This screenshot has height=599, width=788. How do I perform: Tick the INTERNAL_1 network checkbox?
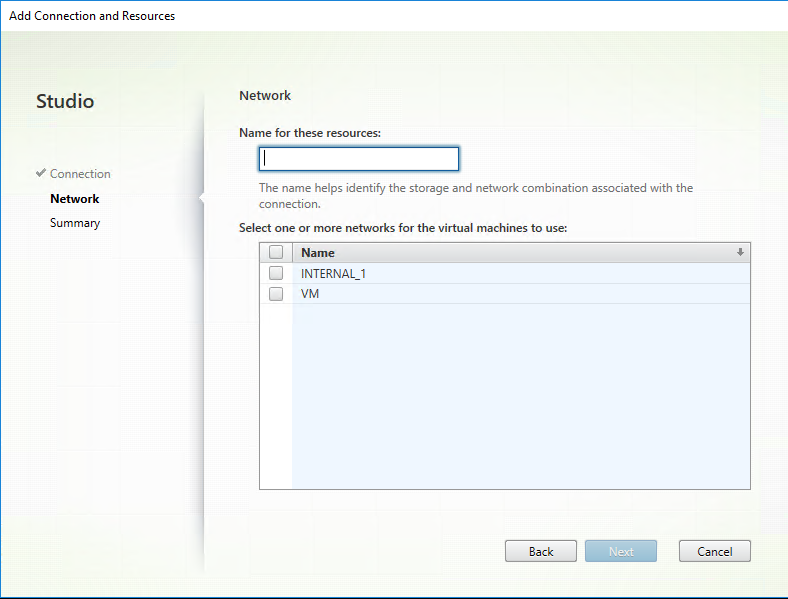pos(276,273)
